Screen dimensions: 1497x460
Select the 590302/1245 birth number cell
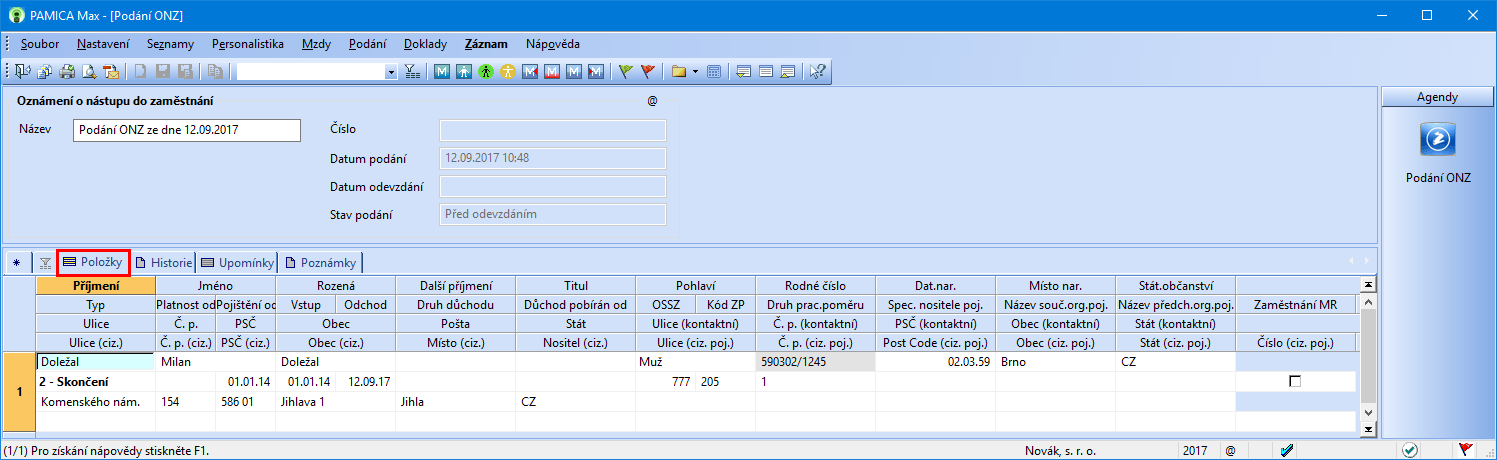(815, 362)
